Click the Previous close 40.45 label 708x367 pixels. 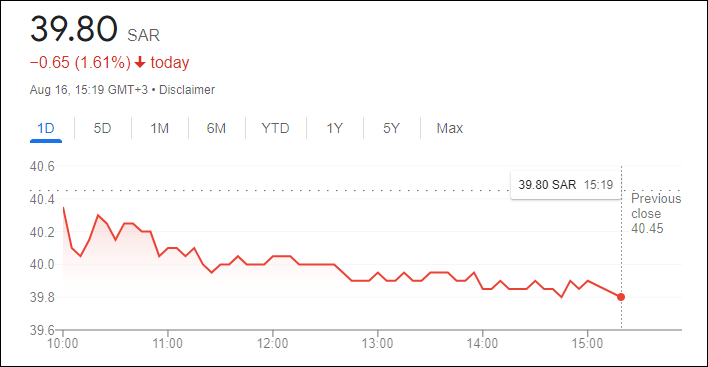[656, 214]
